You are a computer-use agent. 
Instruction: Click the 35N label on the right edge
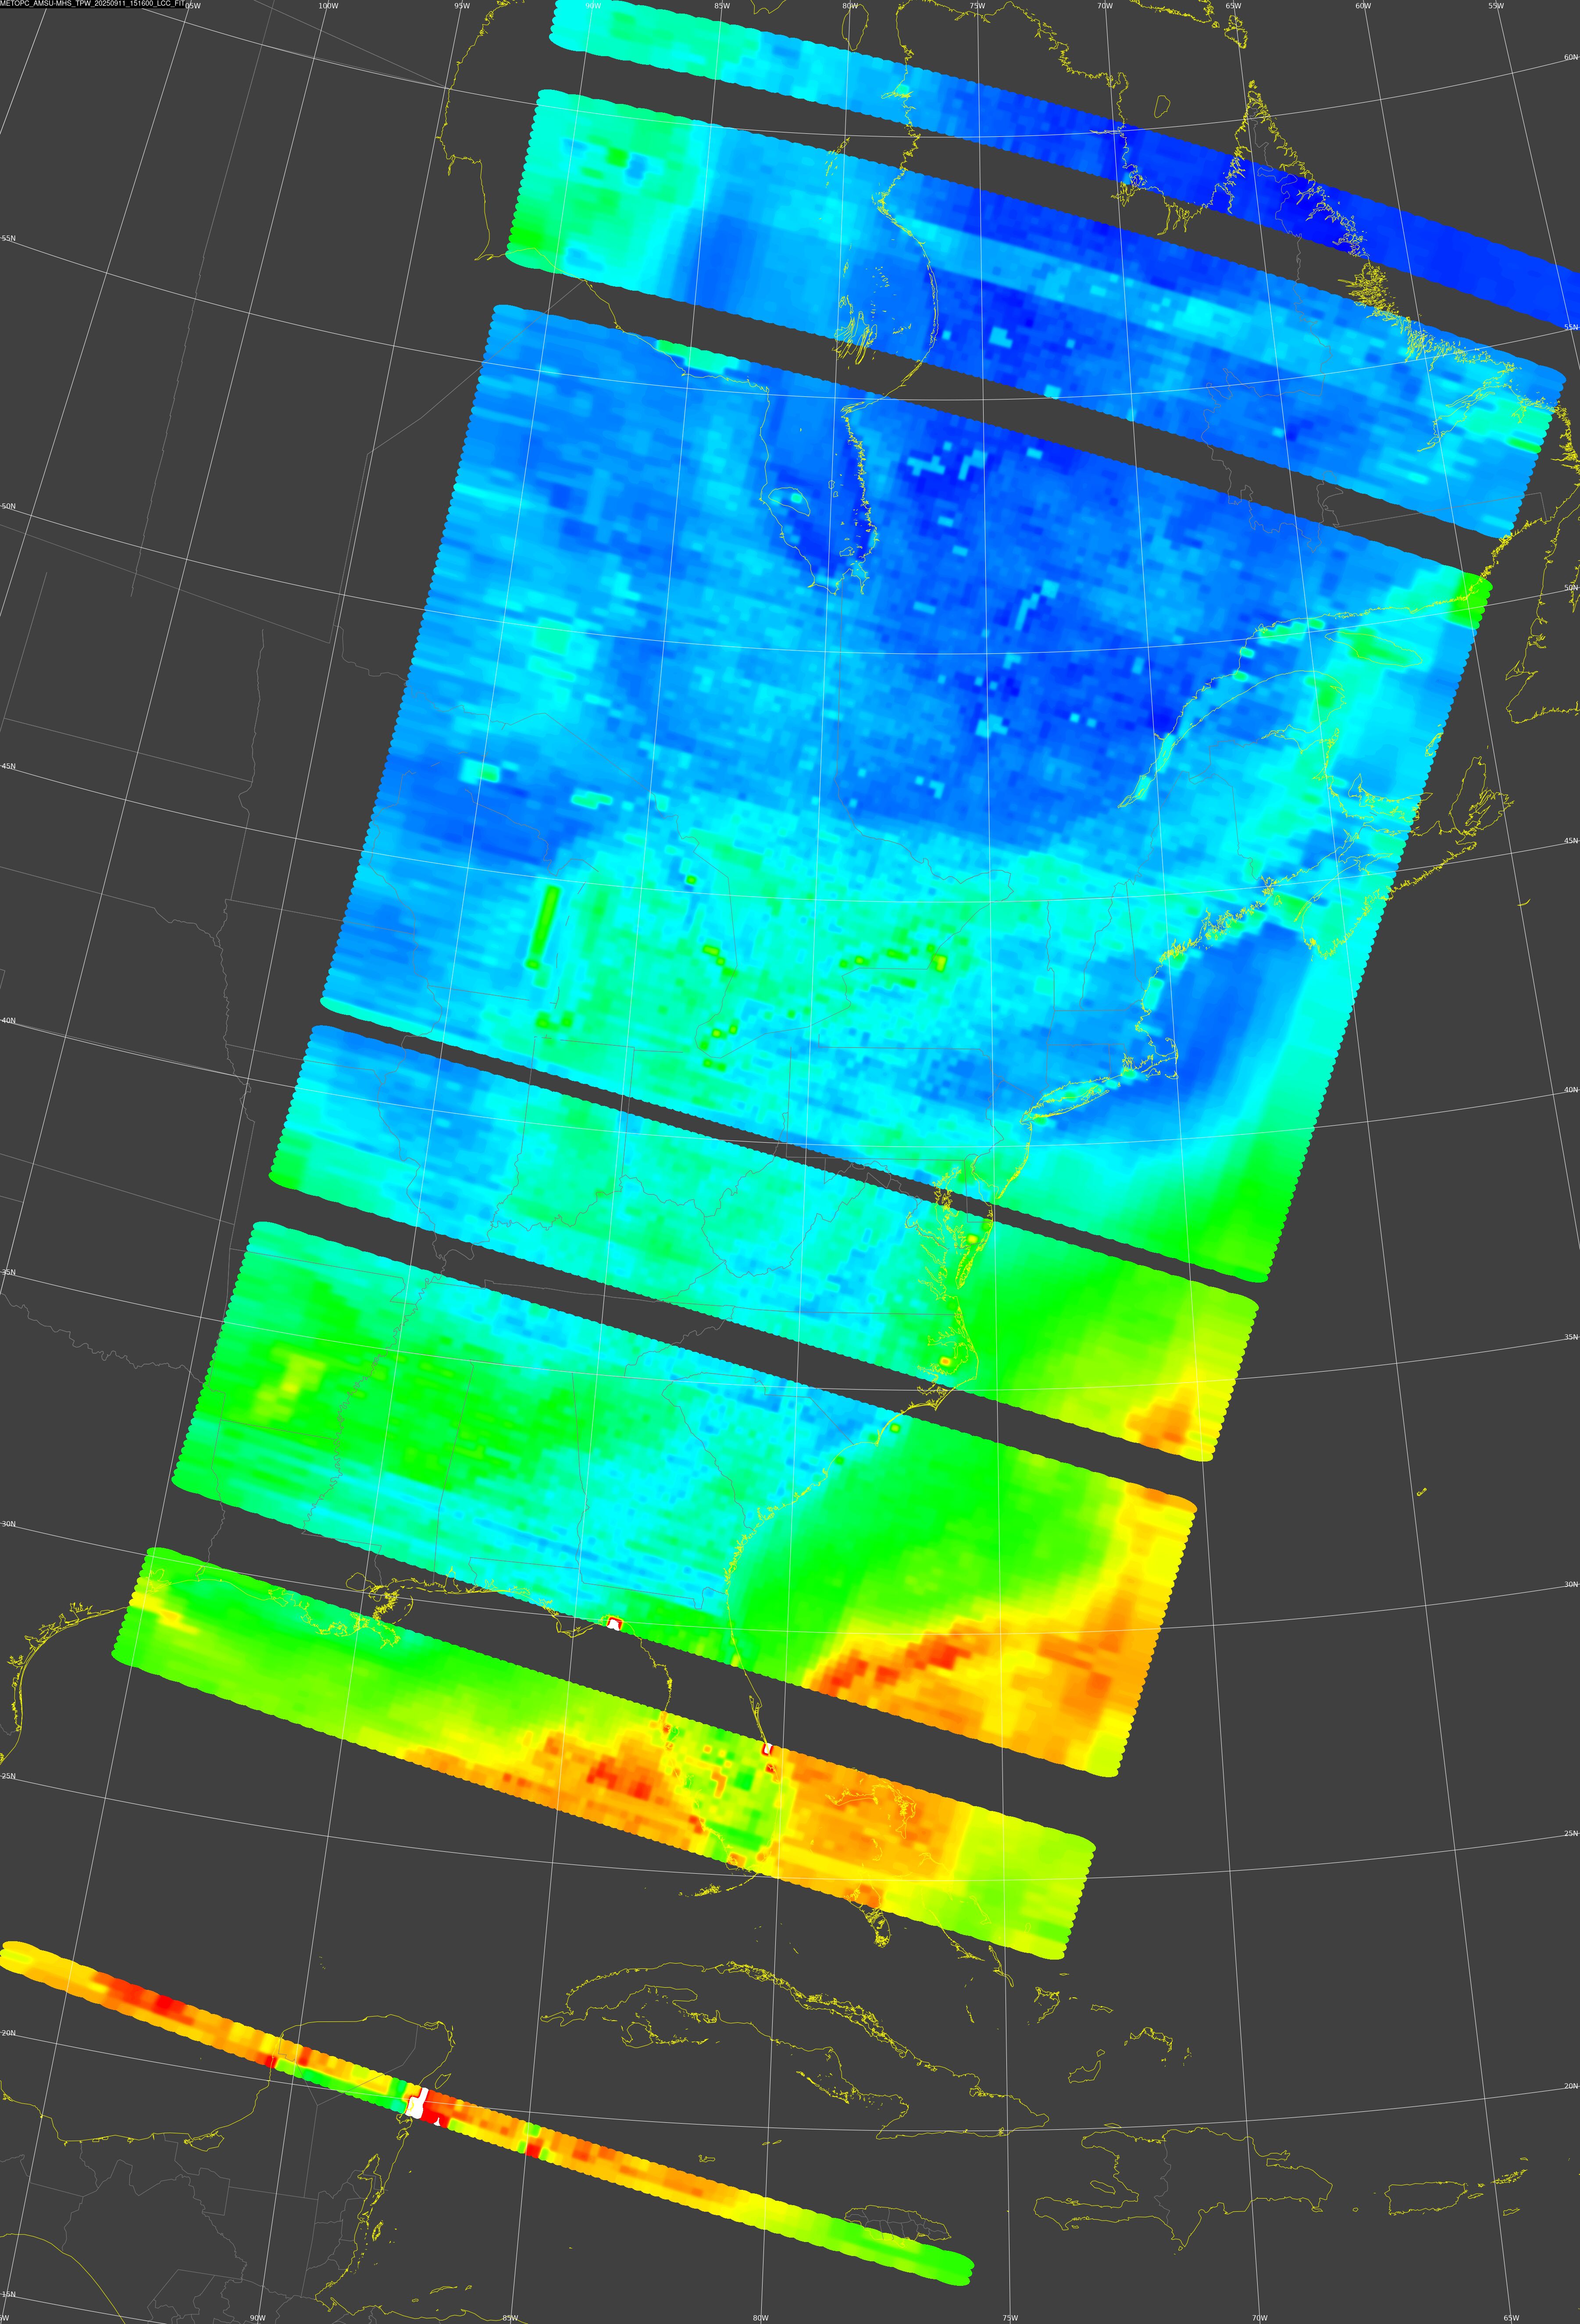click(1570, 1337)
